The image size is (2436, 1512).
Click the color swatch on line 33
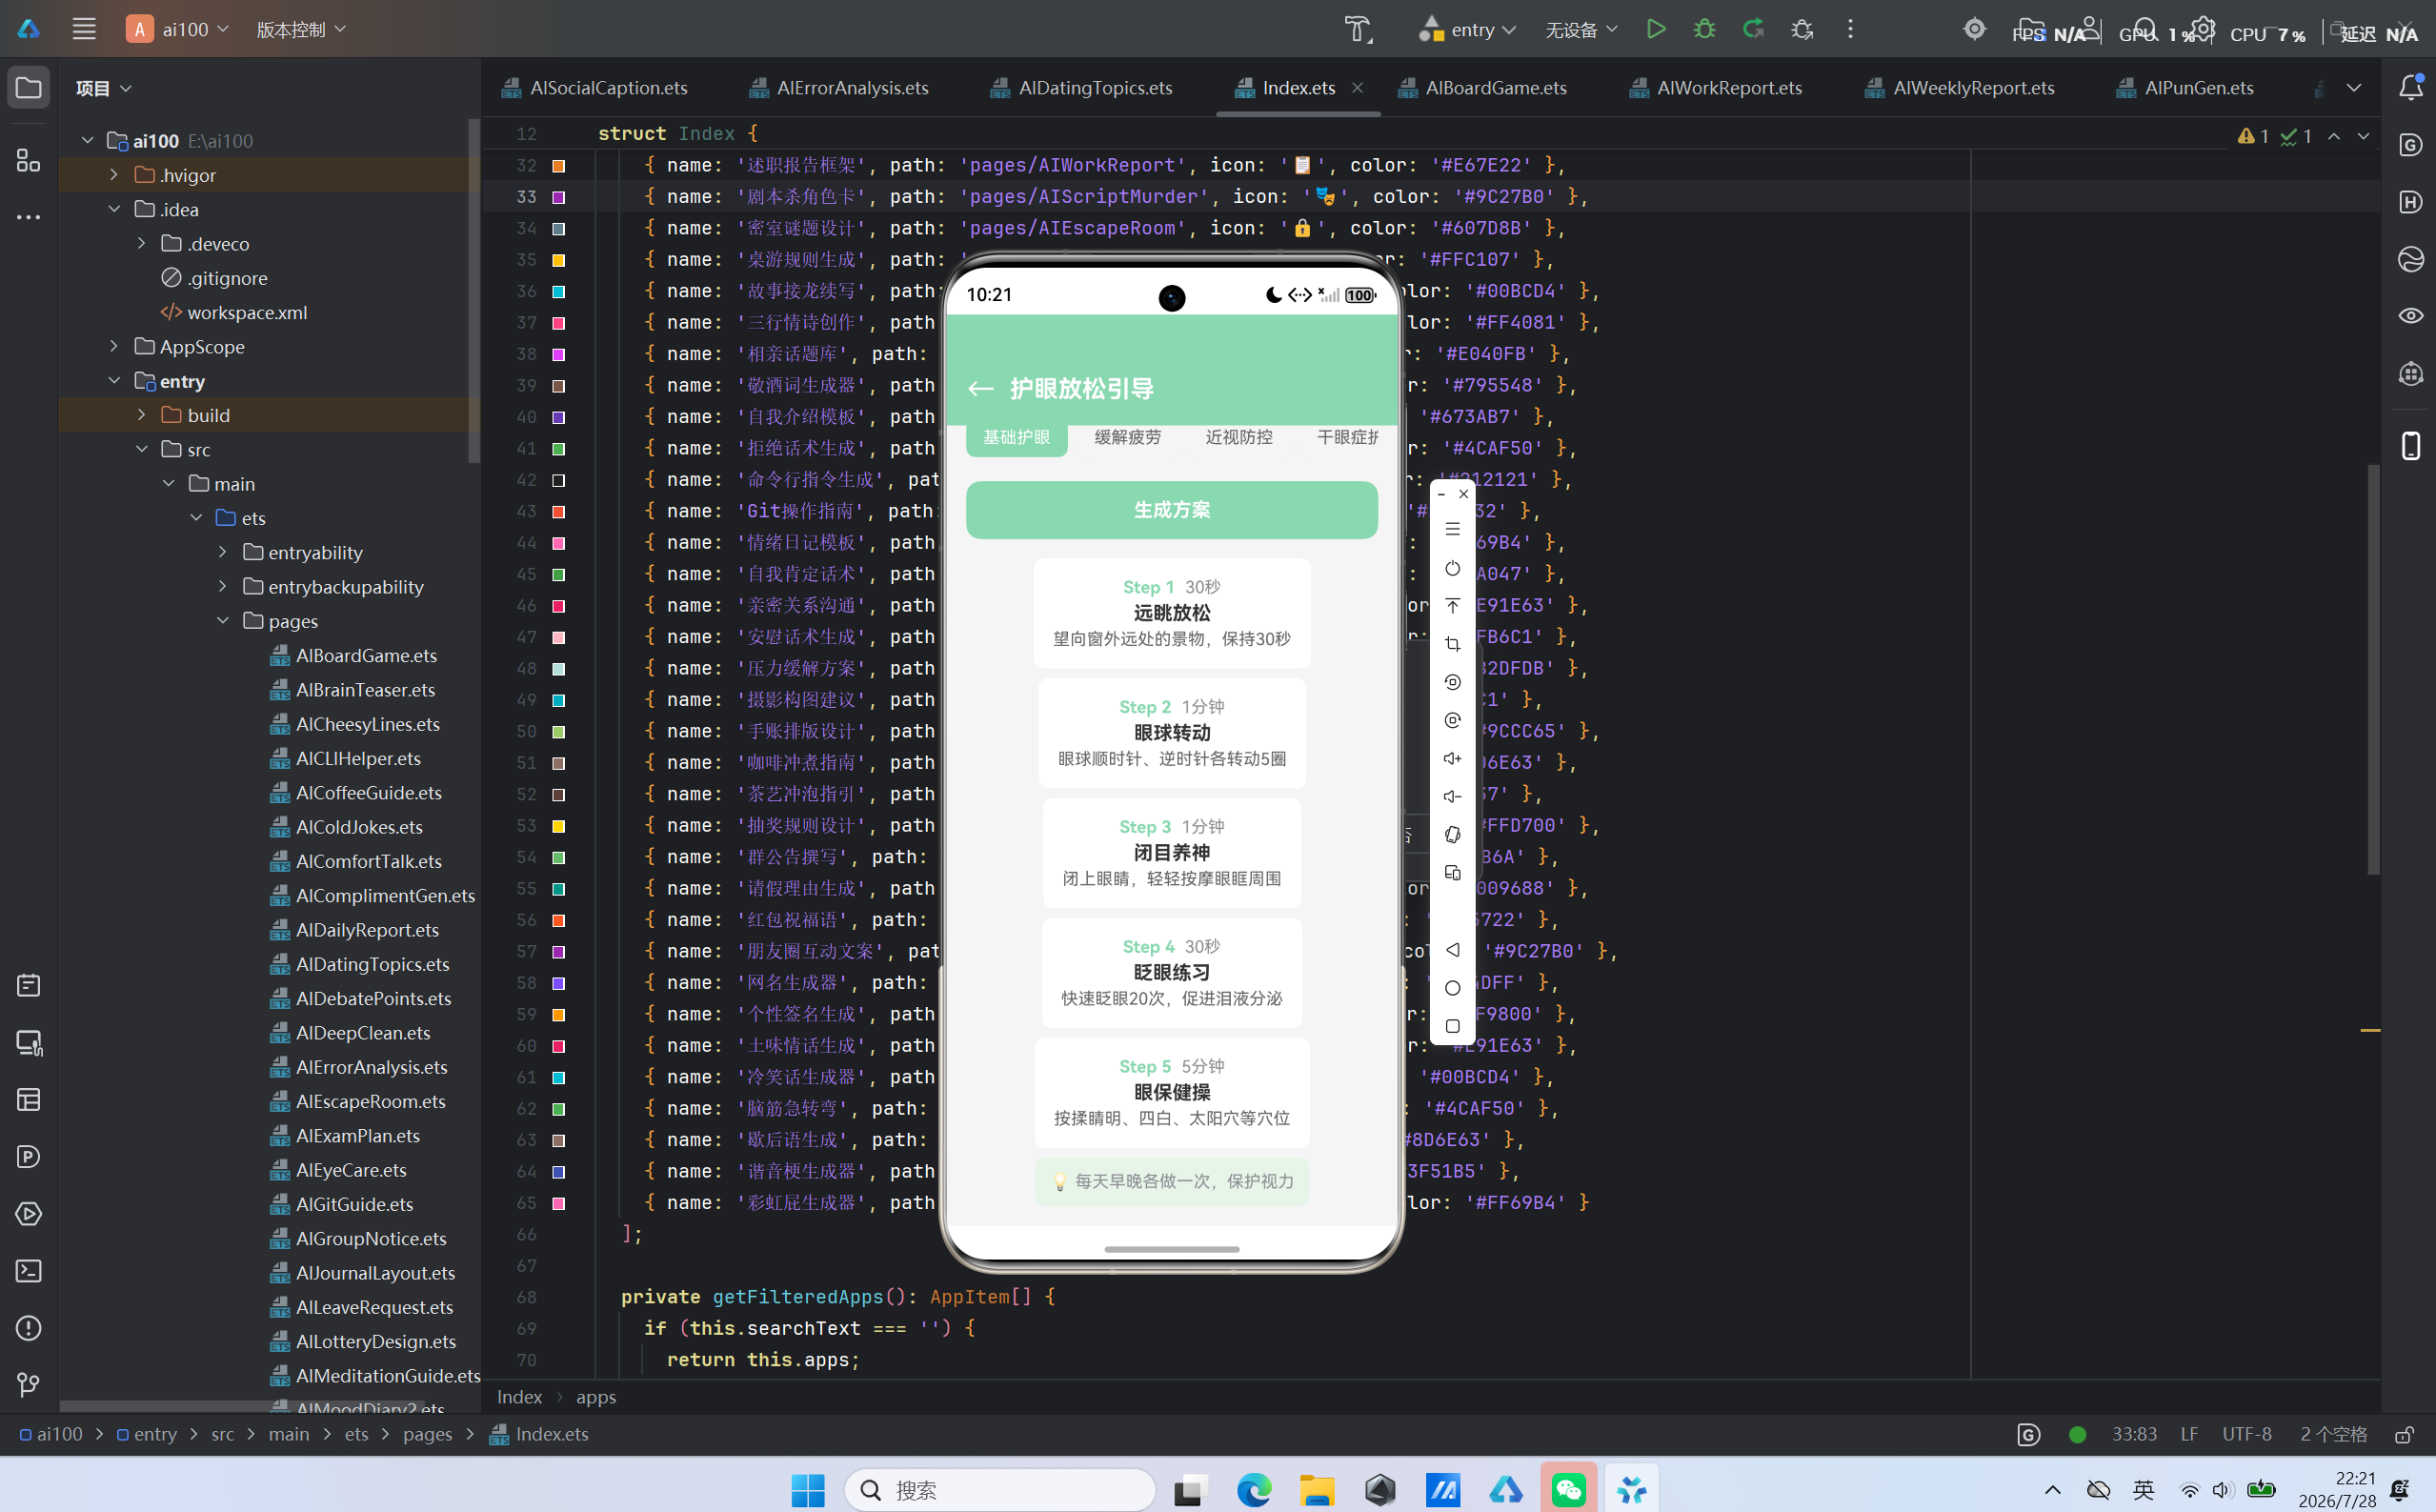pos(559,197)
